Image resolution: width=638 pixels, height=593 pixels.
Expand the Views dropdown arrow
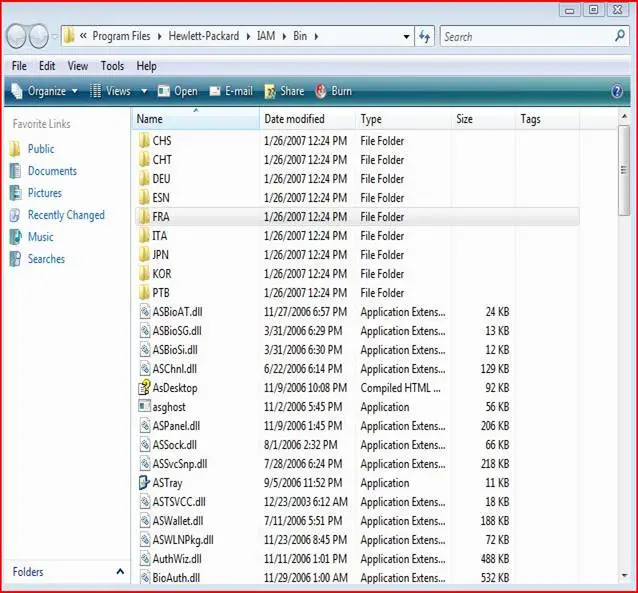[x=144, y=91]
